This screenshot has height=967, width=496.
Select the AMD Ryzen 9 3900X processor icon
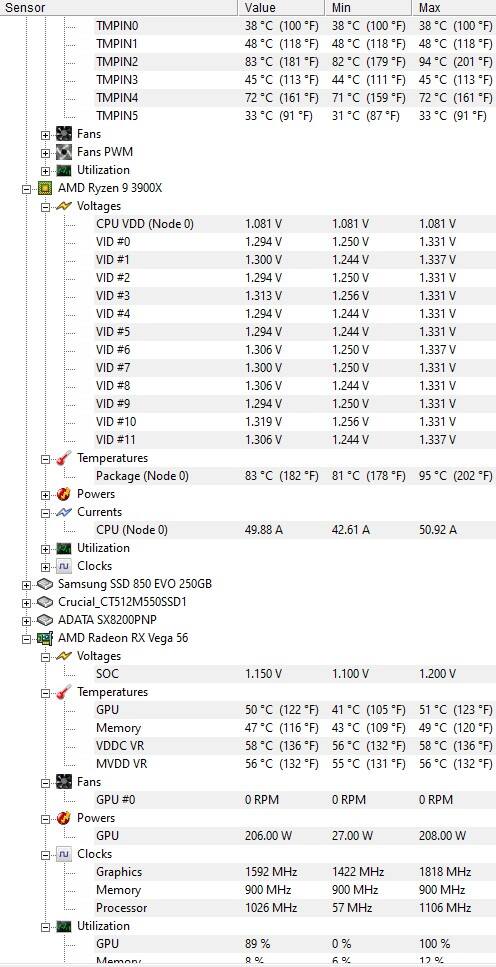(x=45, y=187)
